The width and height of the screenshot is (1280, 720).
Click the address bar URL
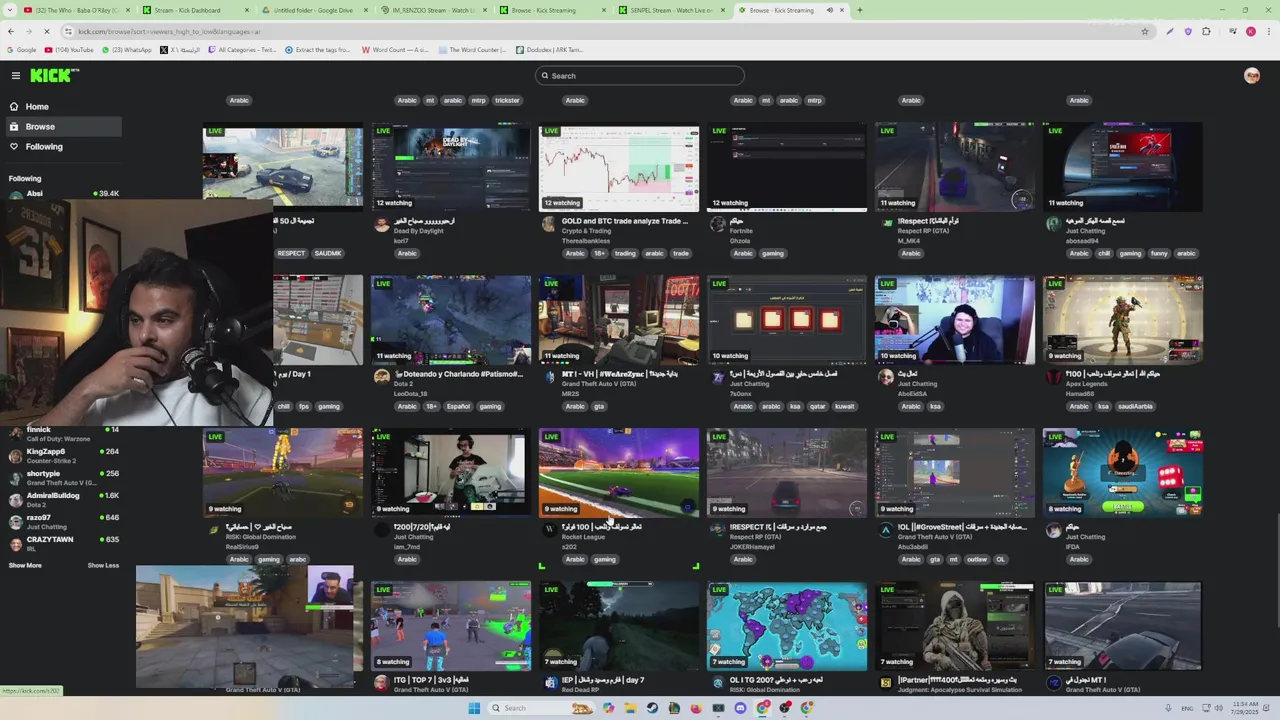point(169,32)
